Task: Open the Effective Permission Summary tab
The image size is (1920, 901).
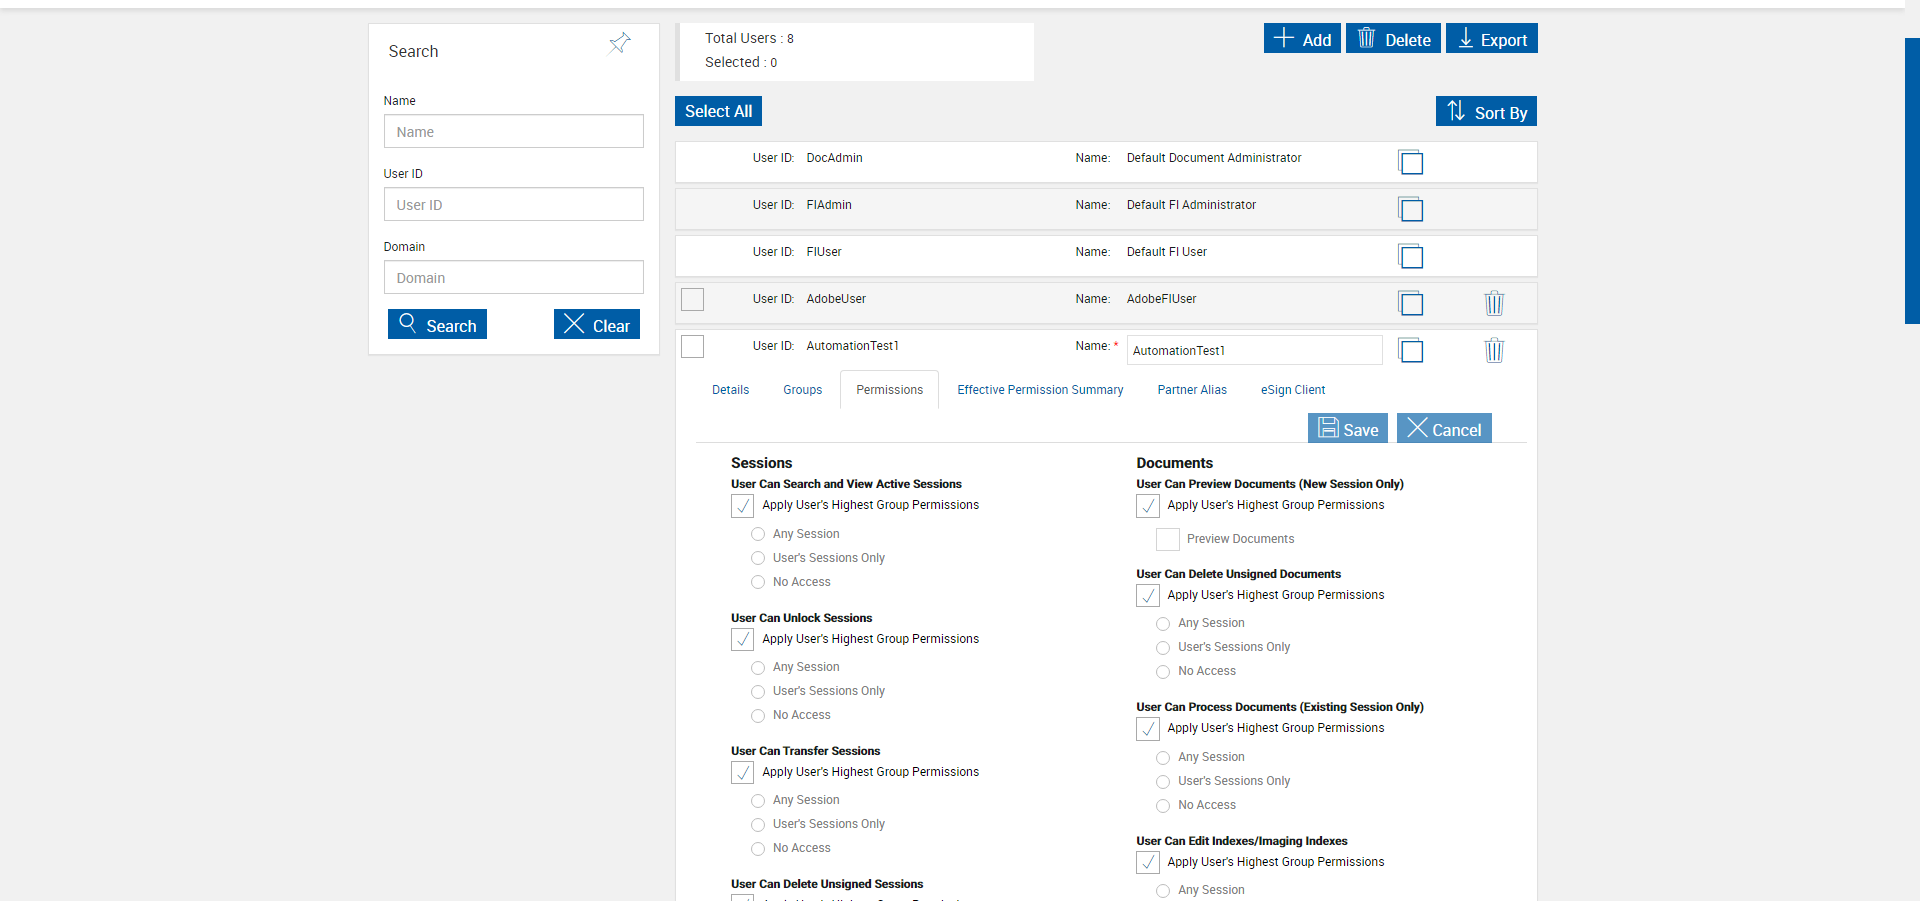Action: pyautogui.click(x=1040, y=390)
